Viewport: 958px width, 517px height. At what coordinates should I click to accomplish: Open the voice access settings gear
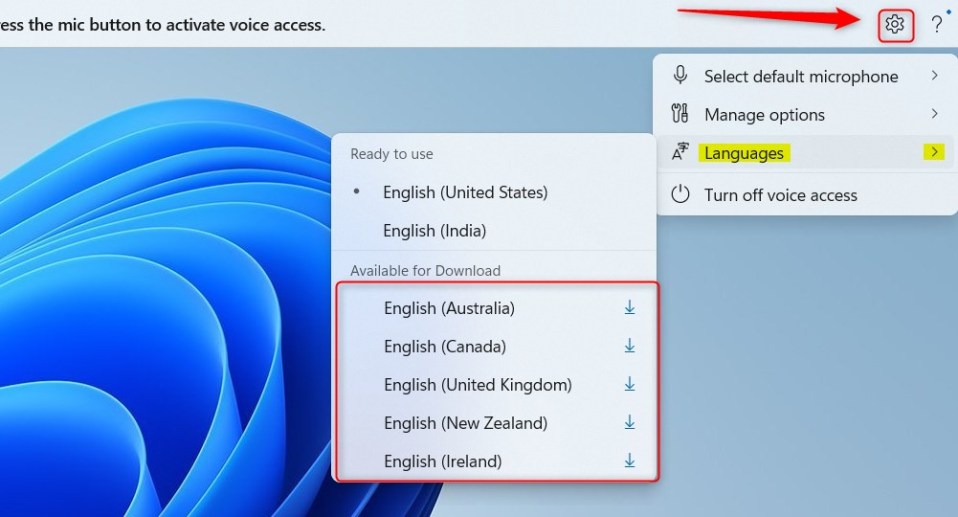pos(895,25)
